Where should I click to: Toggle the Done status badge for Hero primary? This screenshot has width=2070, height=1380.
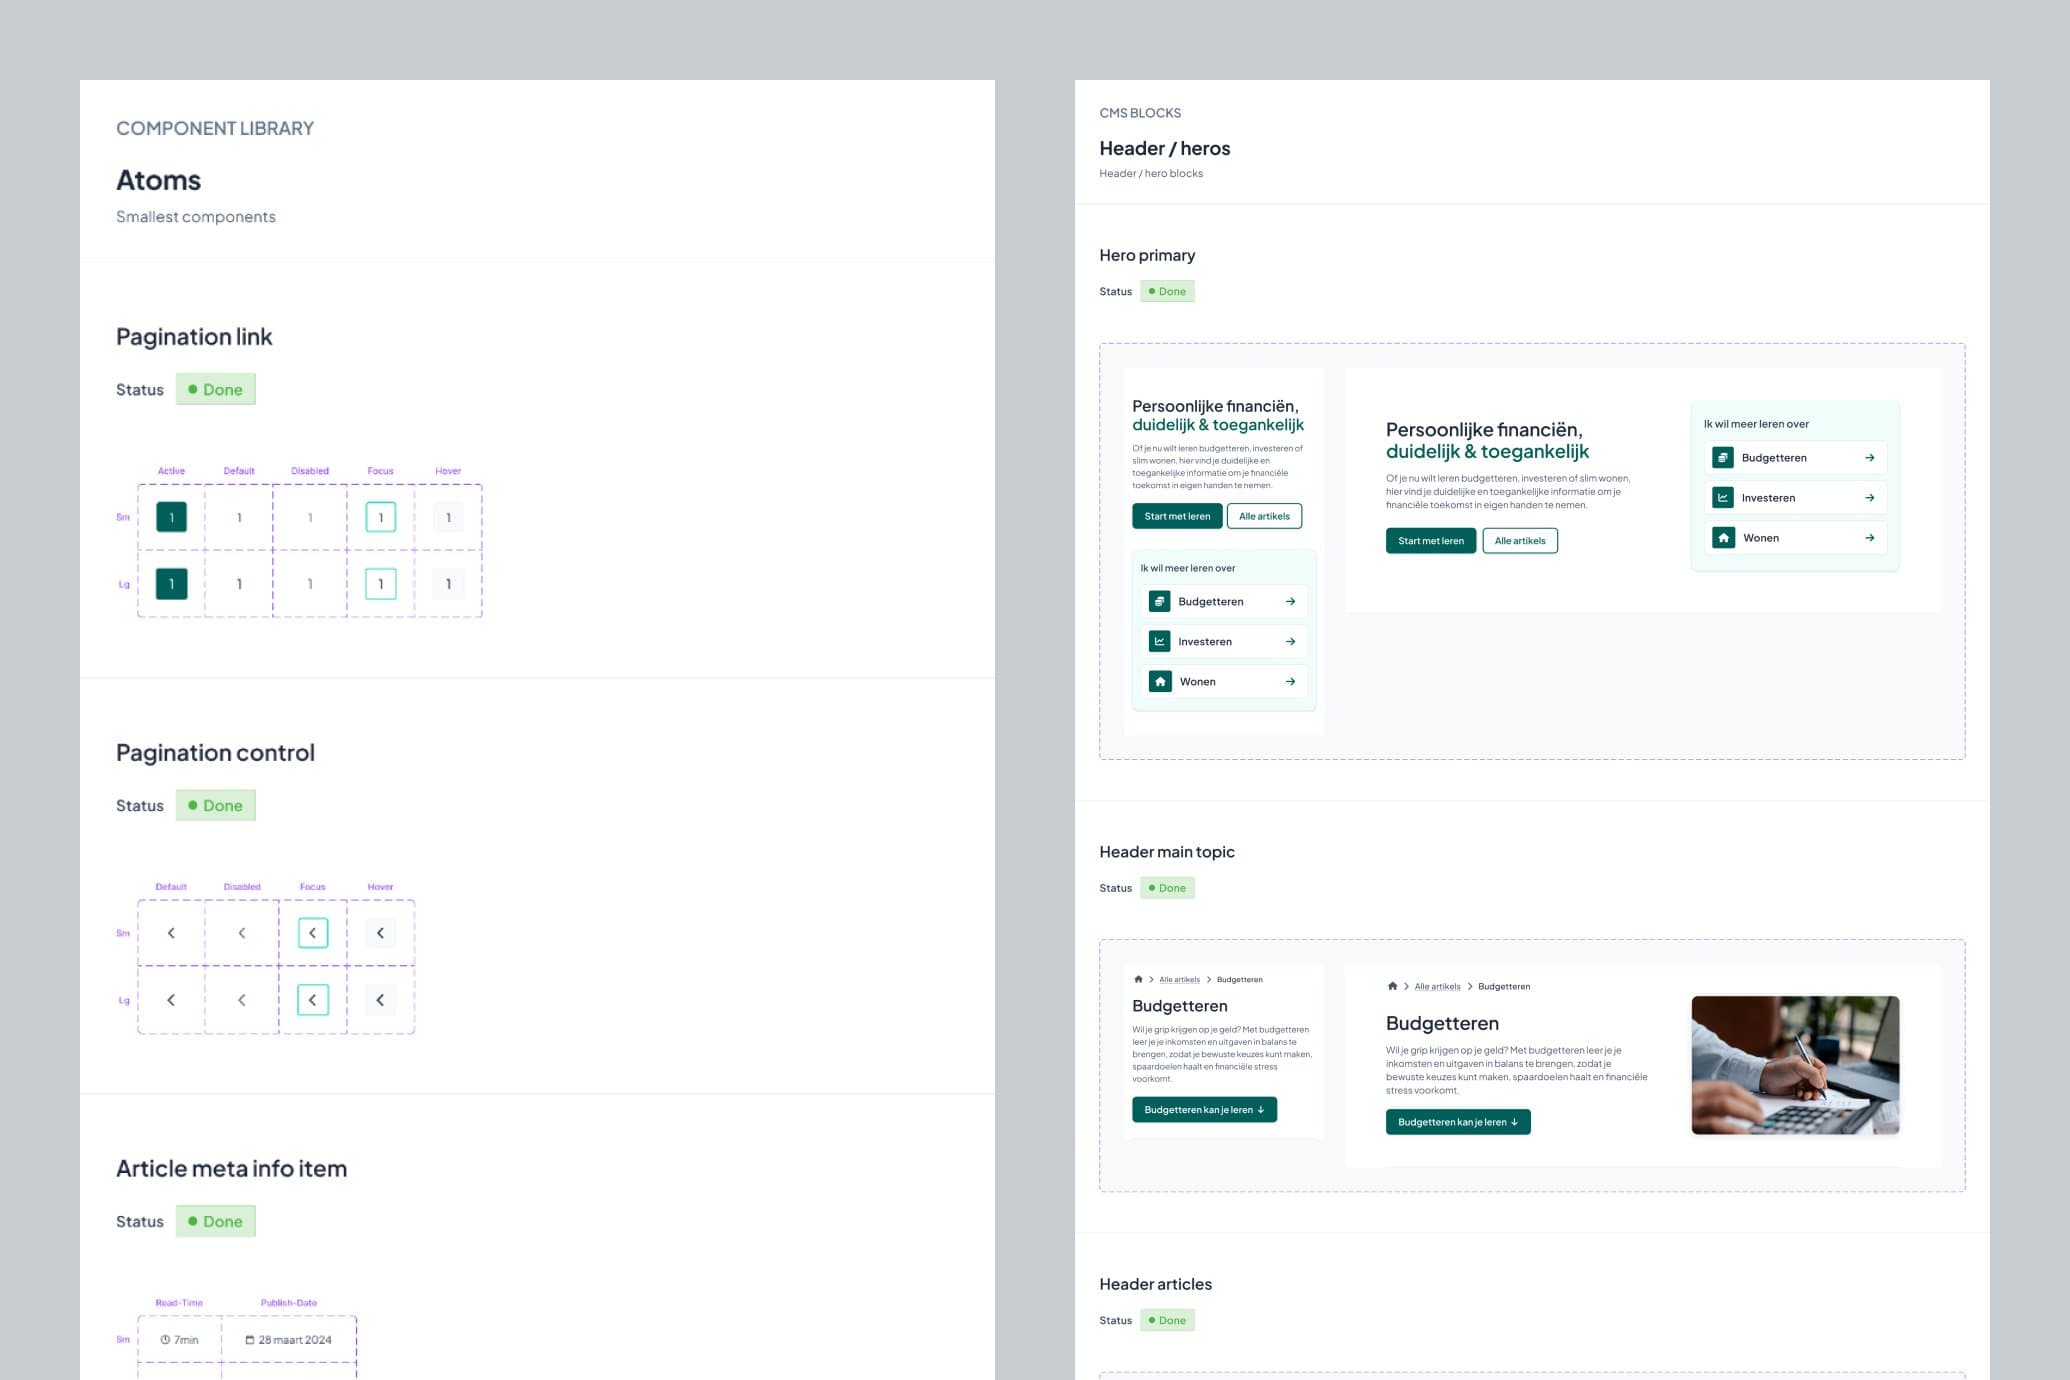pos(1167,291)
